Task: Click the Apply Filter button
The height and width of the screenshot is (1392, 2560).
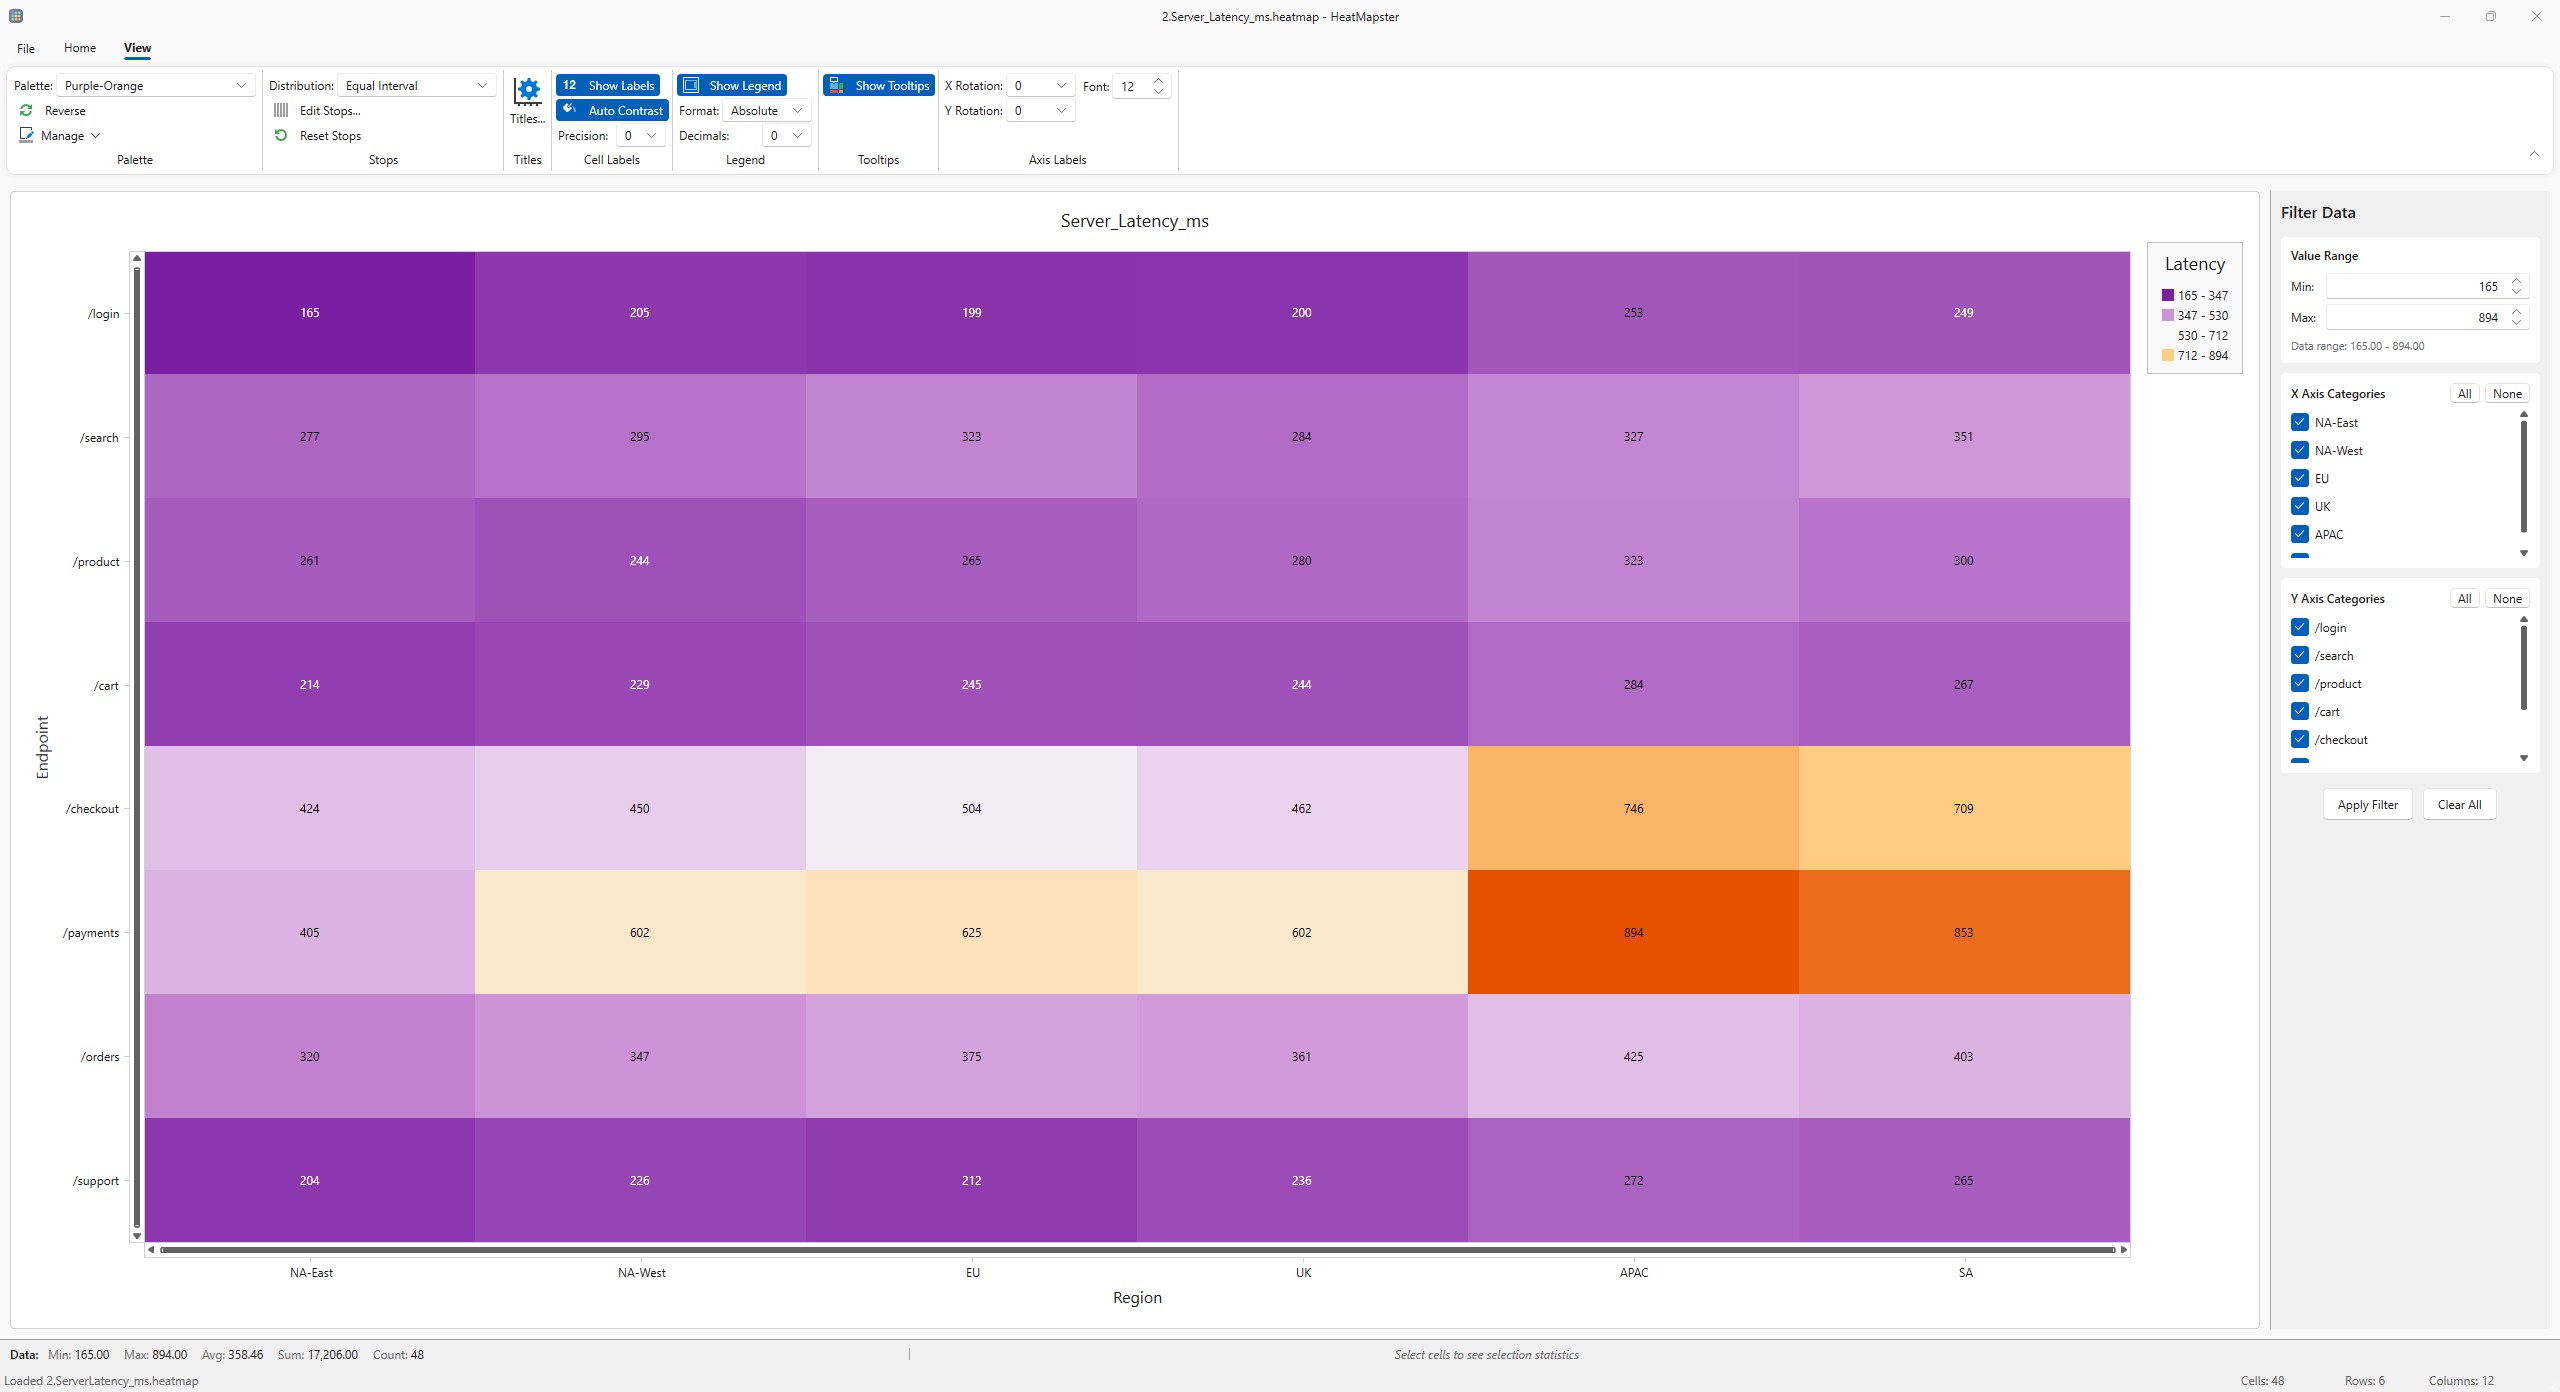Action: (2367, 804)
